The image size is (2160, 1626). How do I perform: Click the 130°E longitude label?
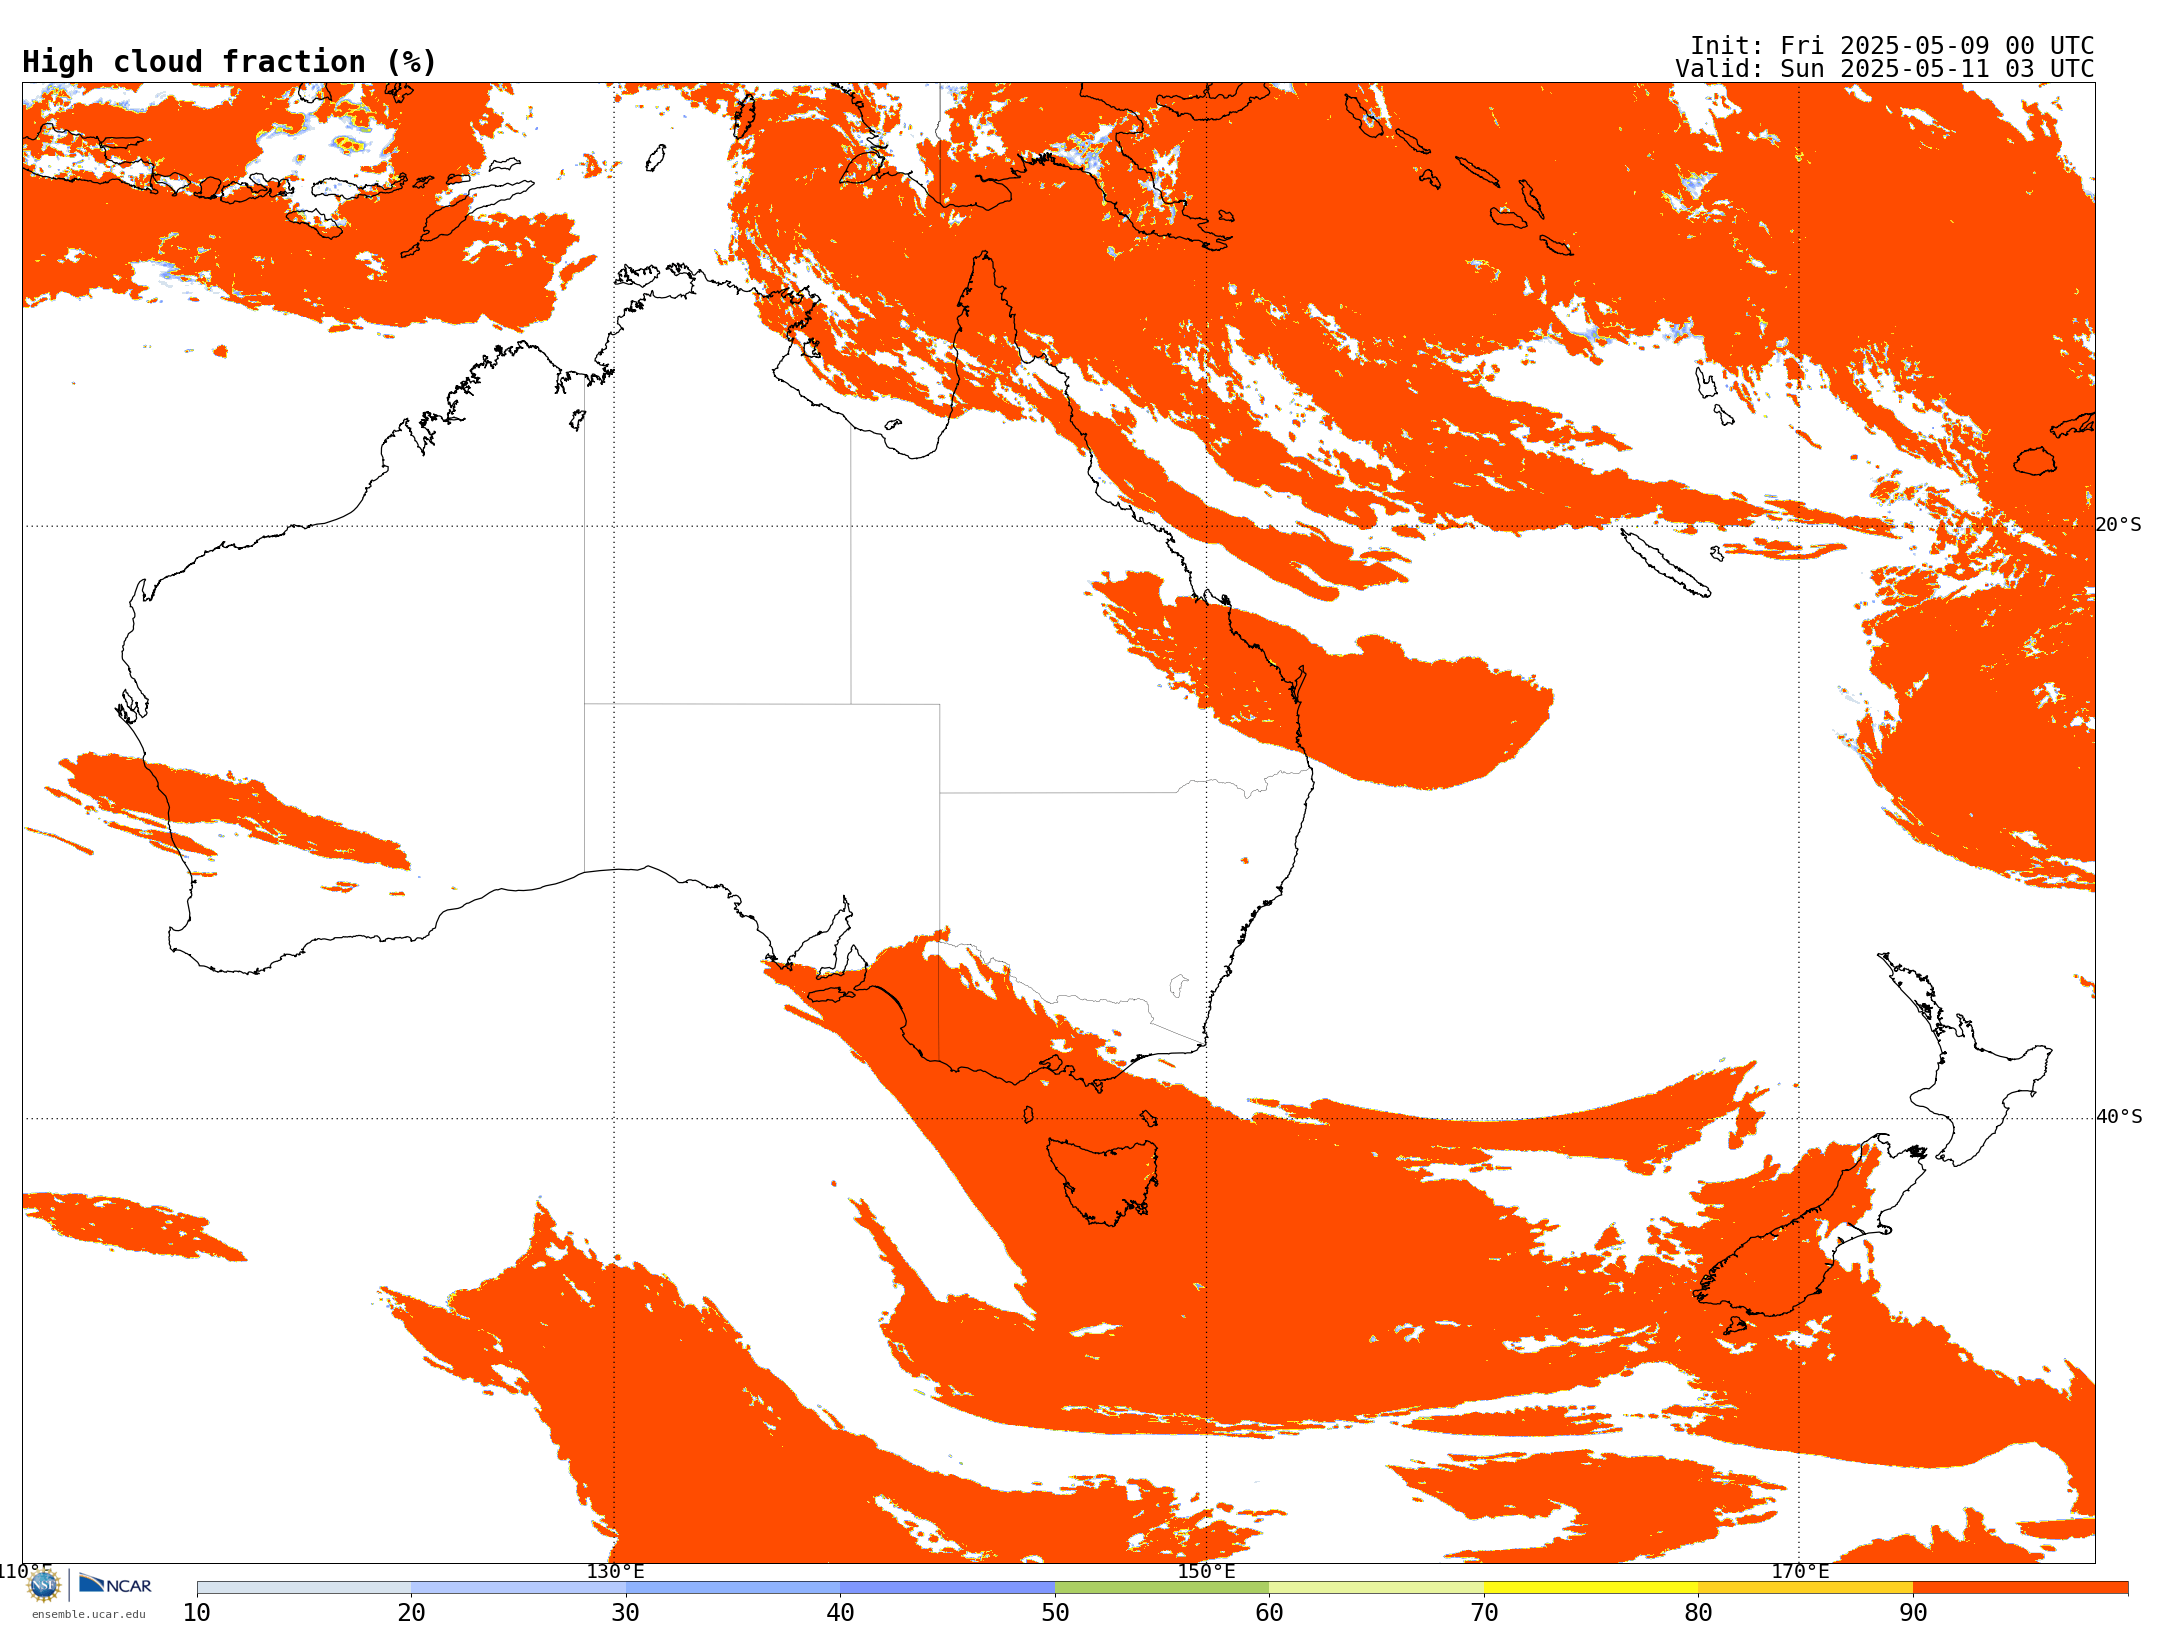(x=615, y=1571)
